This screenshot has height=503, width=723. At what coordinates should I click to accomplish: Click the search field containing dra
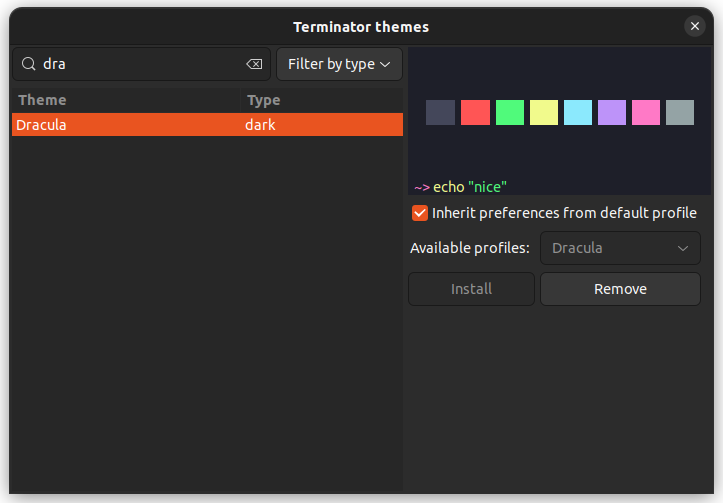tap(141, 64)
